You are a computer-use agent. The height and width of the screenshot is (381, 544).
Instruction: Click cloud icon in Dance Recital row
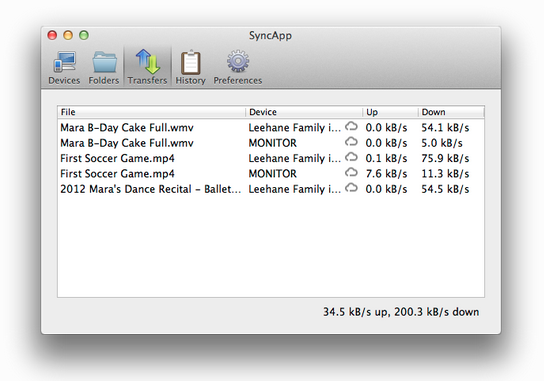[x=351, y=187]
